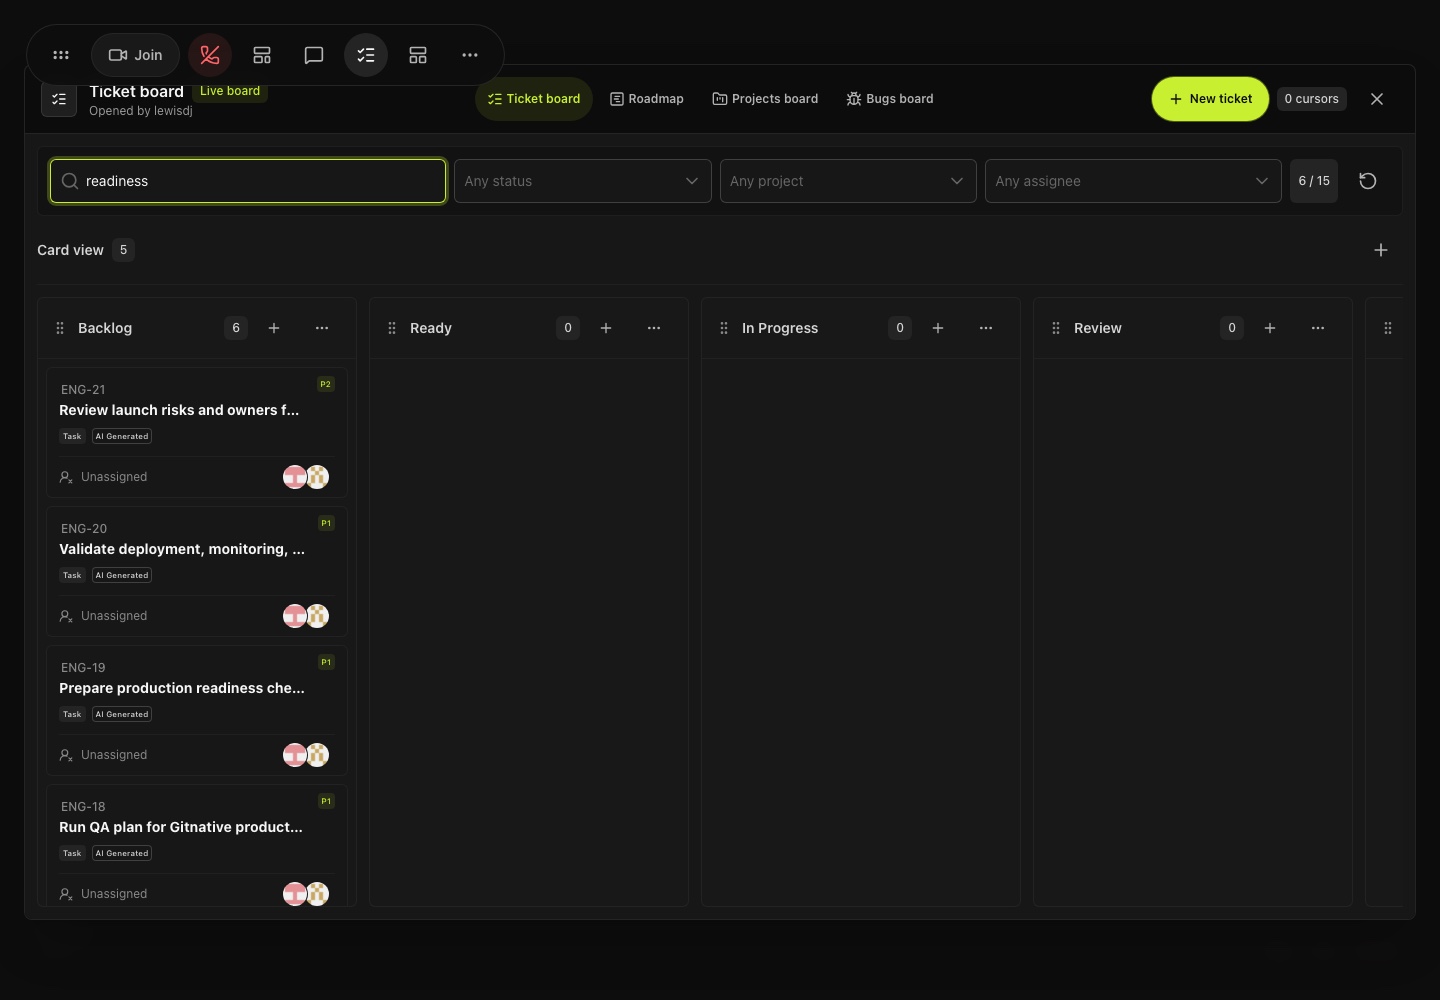This screenshot has height=1000, width=1440.
Task: Click Unassigned on the ENG-21 card
Action: (x=103, y=477)
